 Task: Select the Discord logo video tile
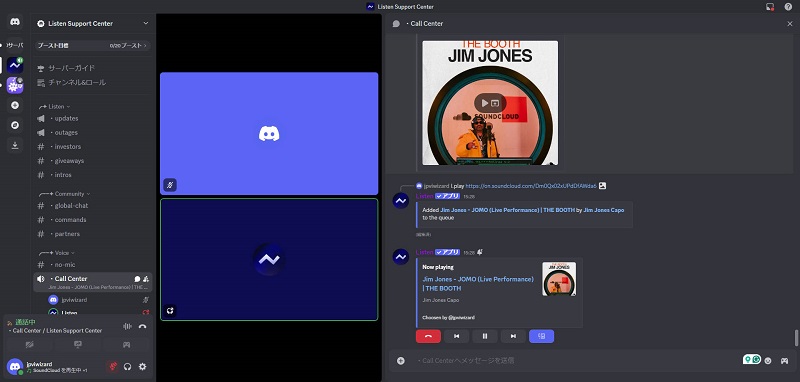269,134
